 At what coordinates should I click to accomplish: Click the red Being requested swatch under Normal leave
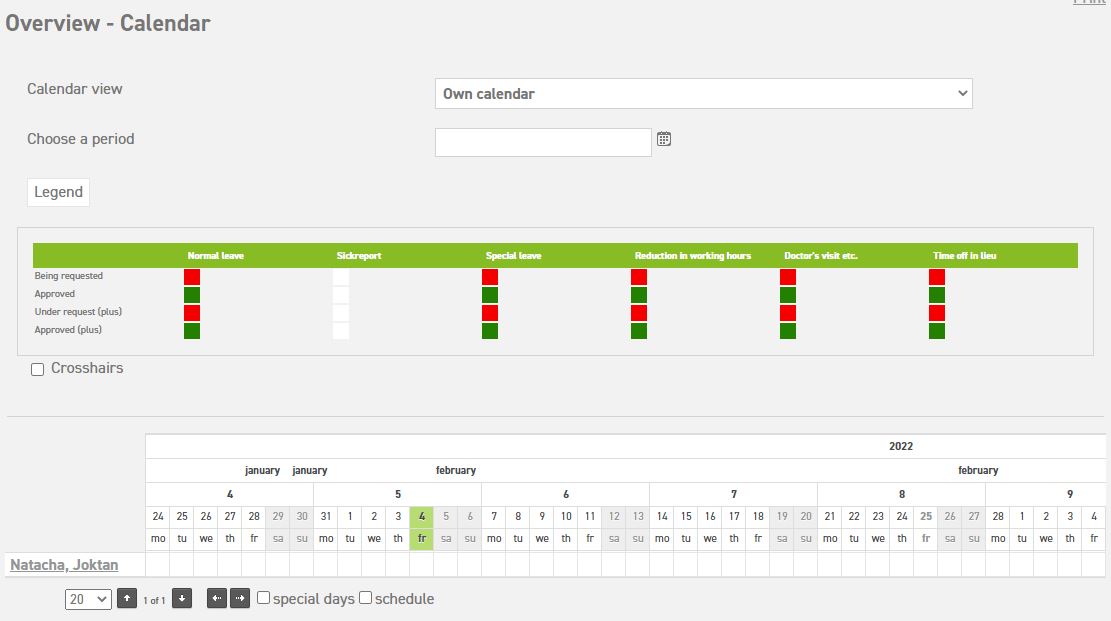tap(191, 275)
